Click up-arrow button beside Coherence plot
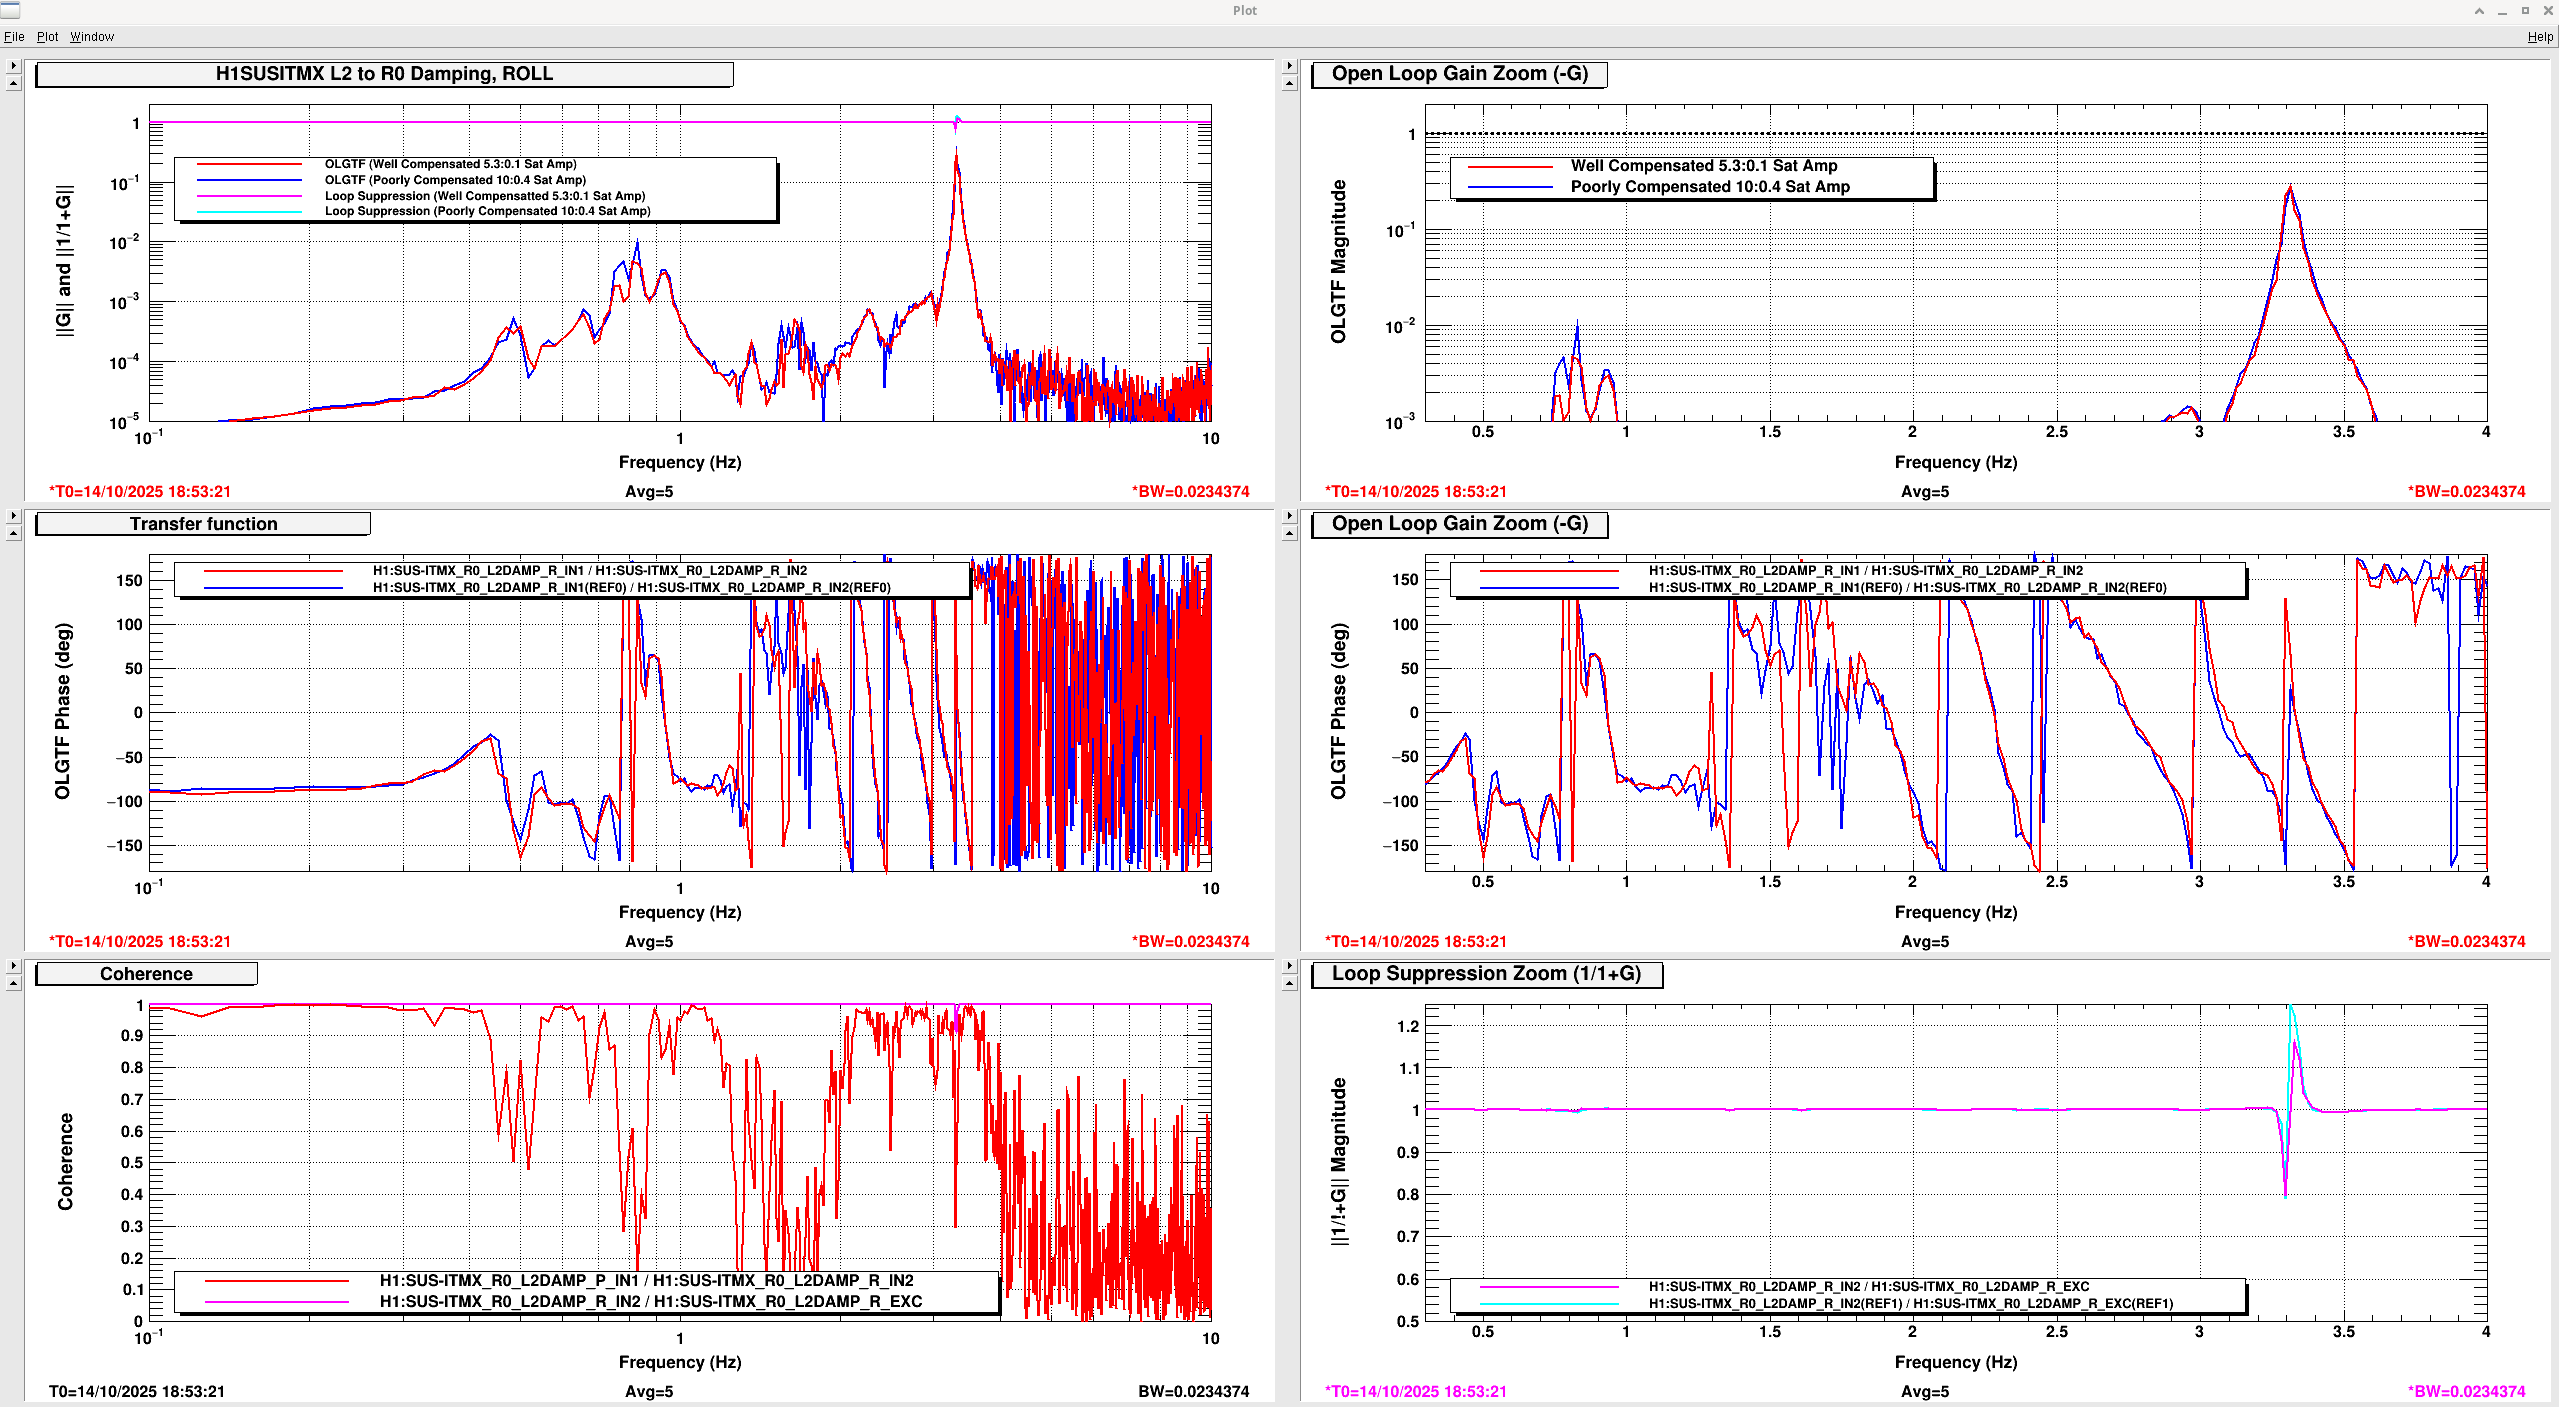 (x=13, y=983)
